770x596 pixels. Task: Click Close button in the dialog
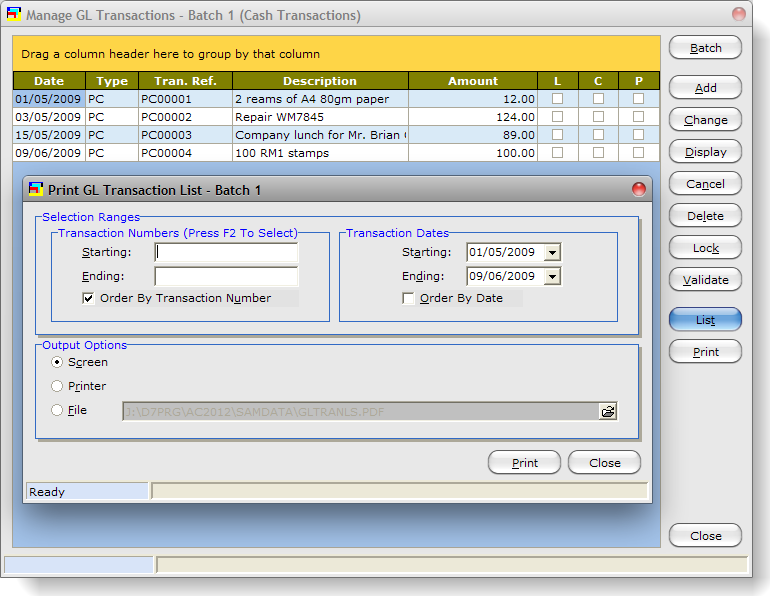click(x=605, y=463)
